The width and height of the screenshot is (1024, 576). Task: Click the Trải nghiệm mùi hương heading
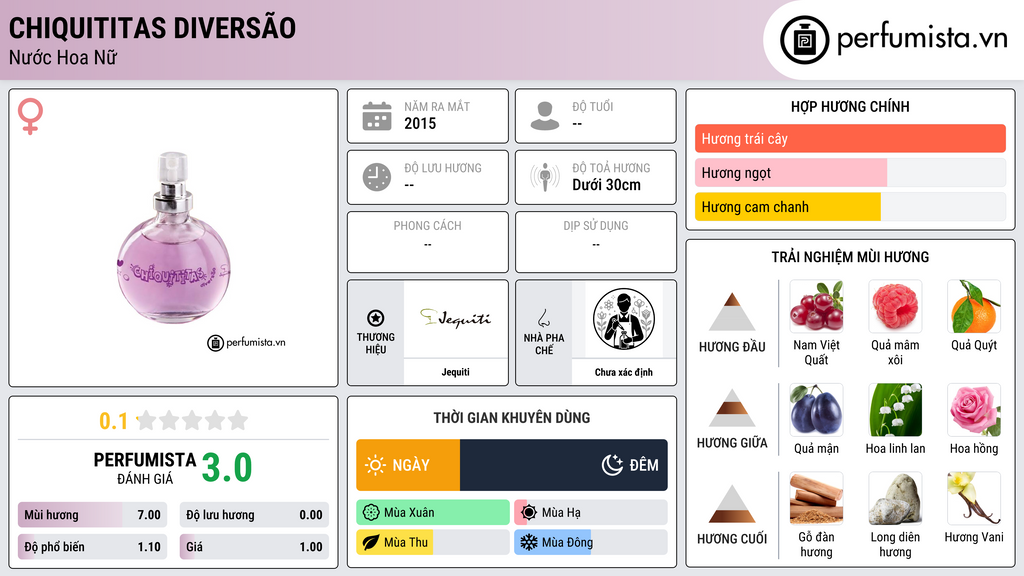tap(850, 257)
